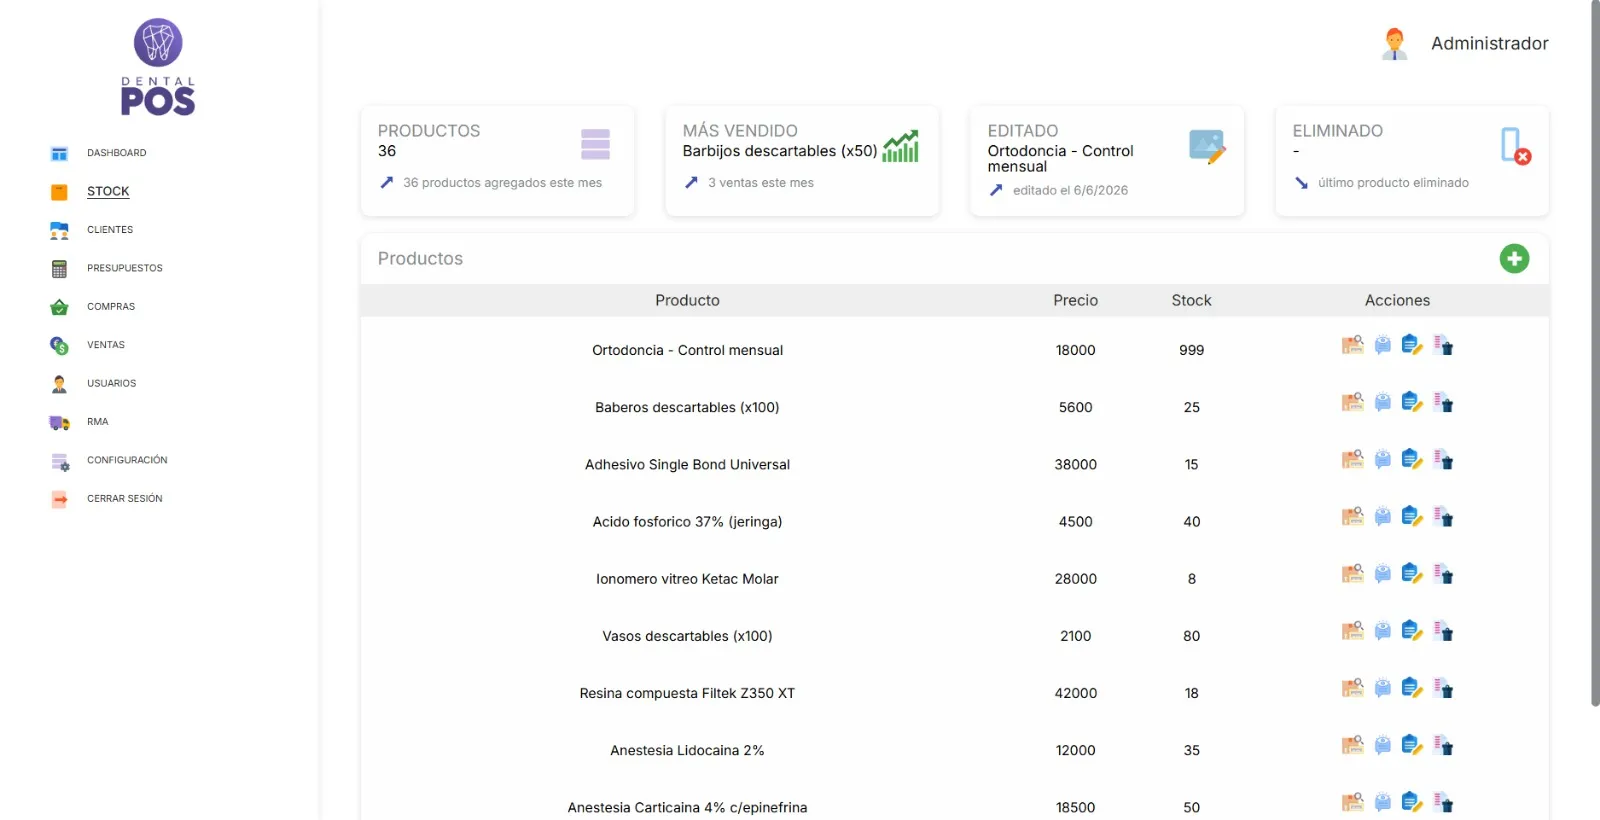
Task: Edit the Adhesivo Single Bond Universal product
Action: click(x=1412, y=459)
